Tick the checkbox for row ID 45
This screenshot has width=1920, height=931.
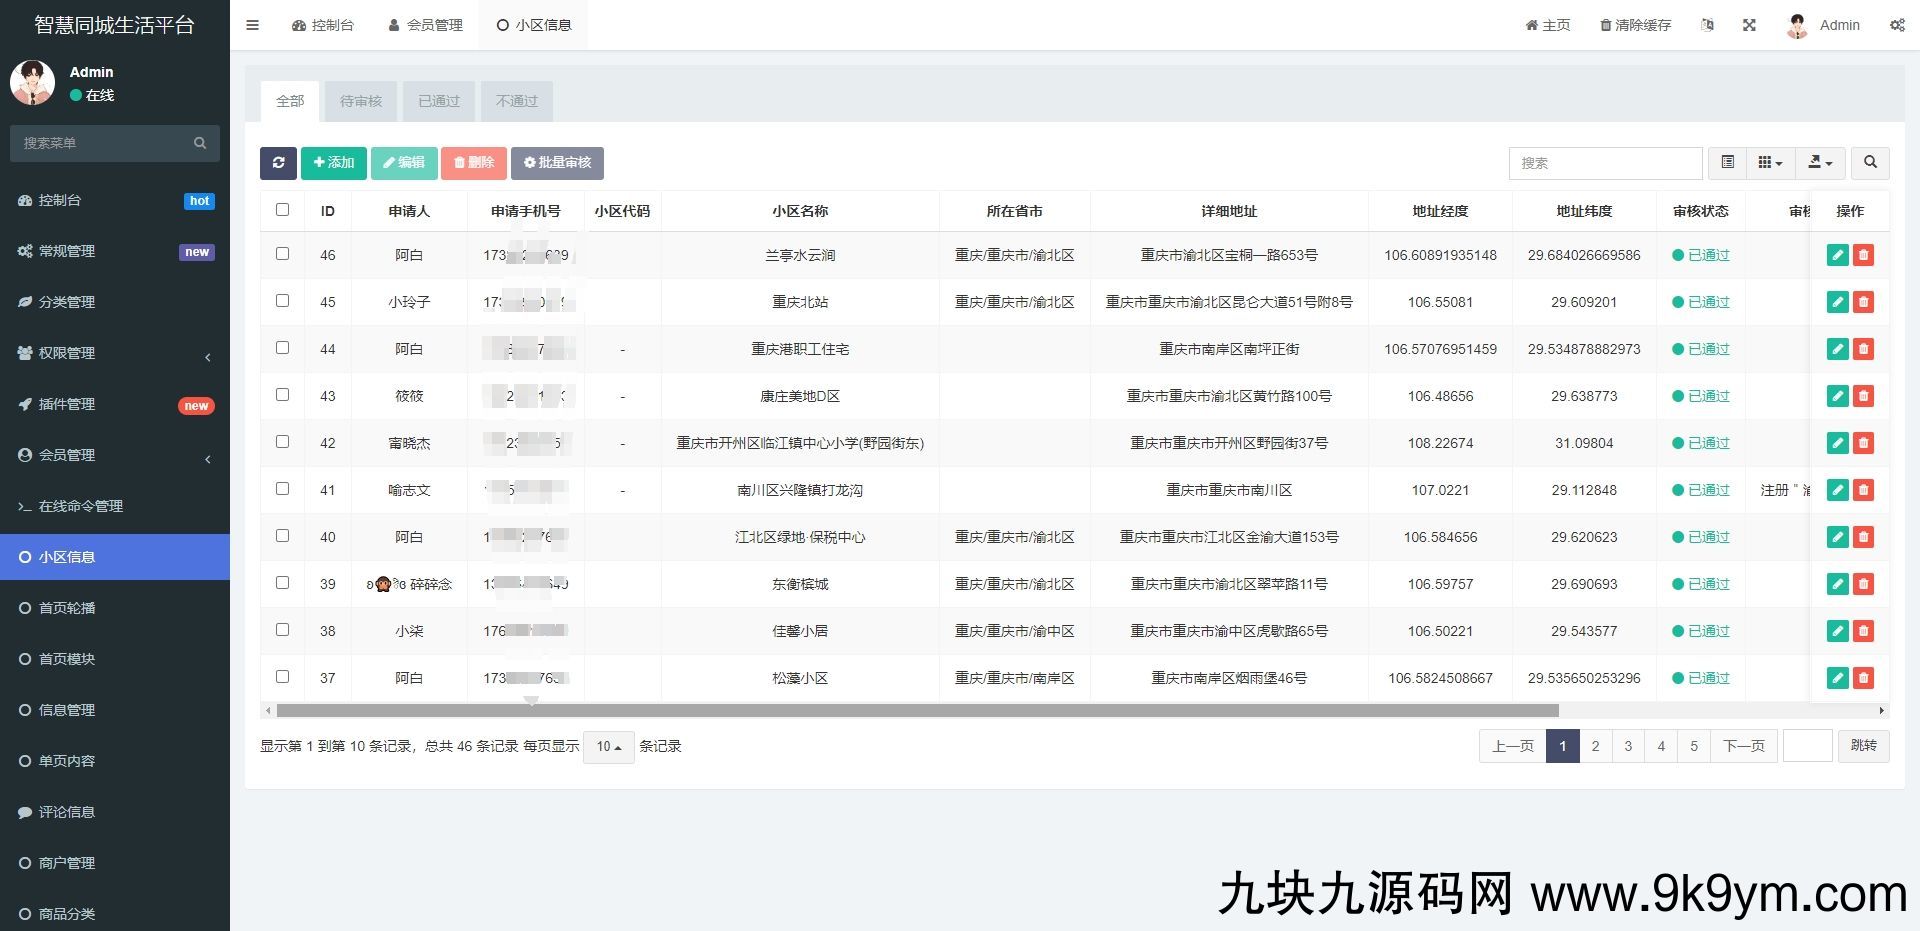282,301
